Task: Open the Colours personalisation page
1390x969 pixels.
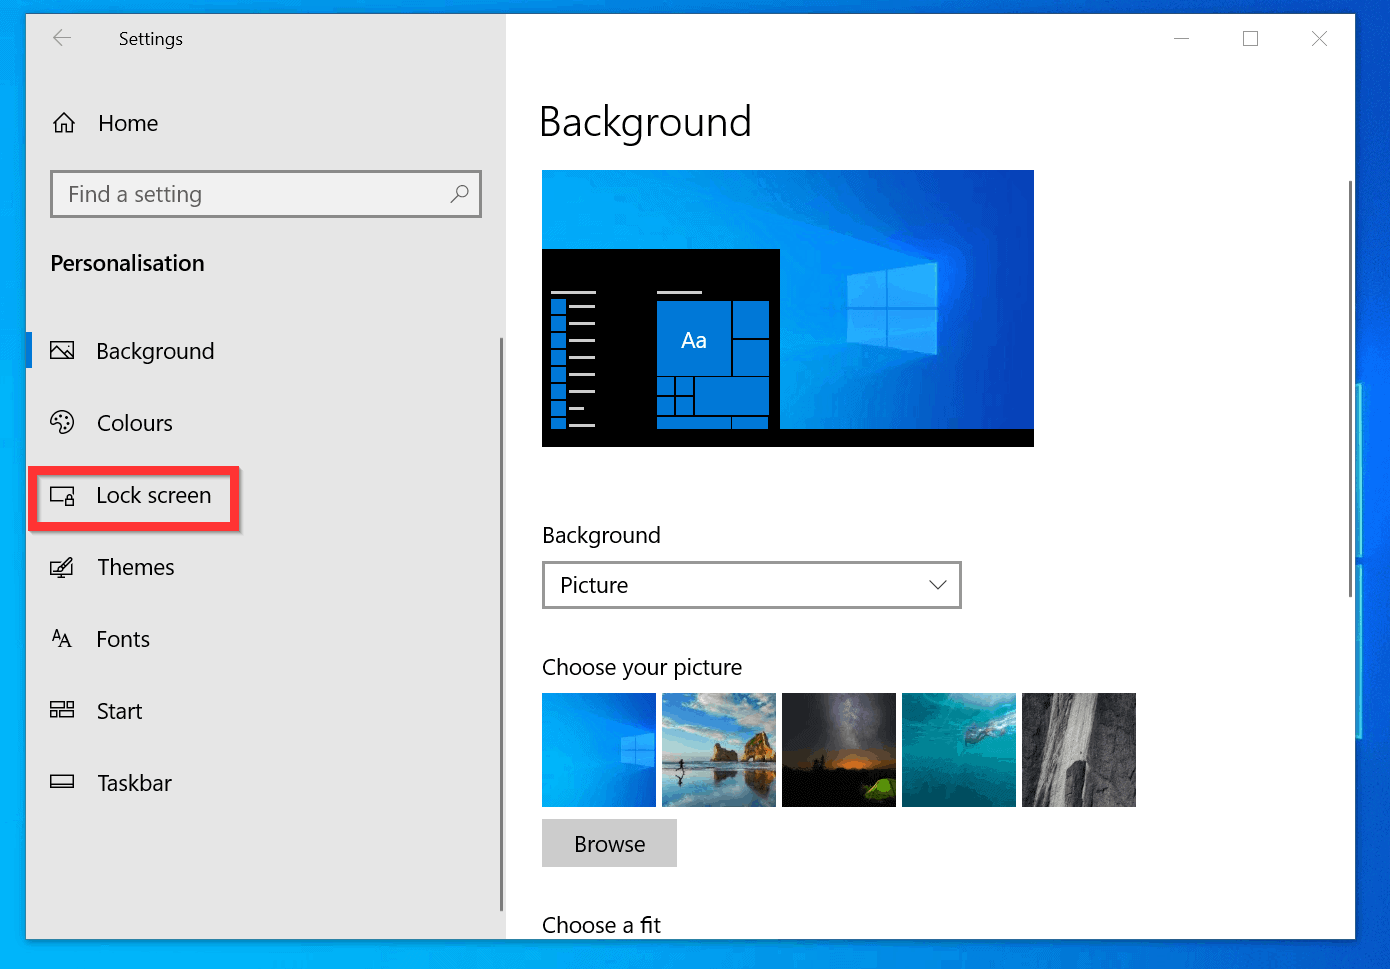Action: click(x=62, y=422)
